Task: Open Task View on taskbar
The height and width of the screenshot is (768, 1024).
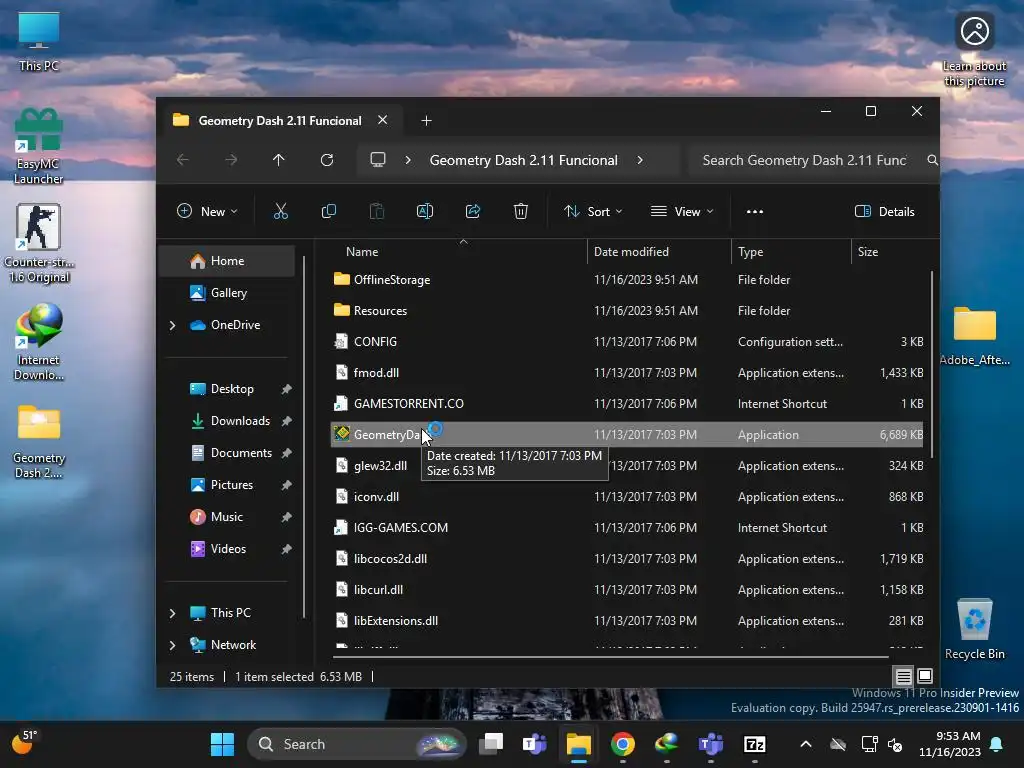Action: click(491, 744)
